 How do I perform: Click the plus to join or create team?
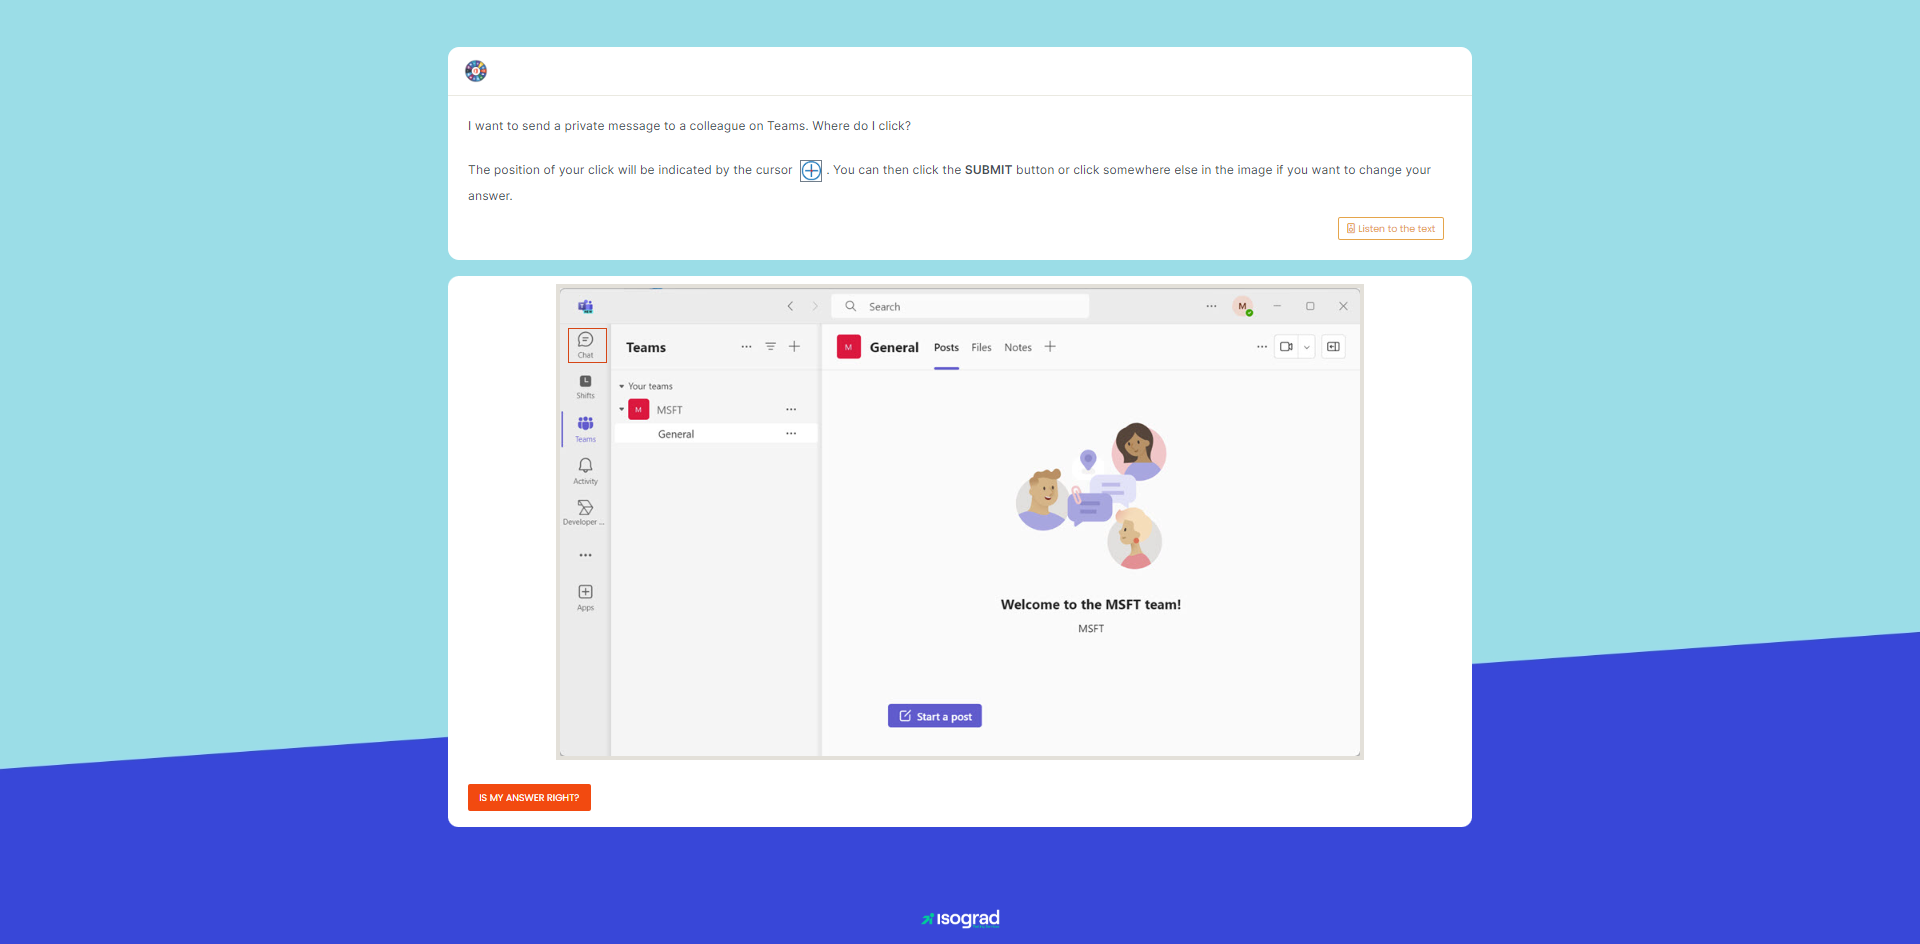[x=795, y=347]
